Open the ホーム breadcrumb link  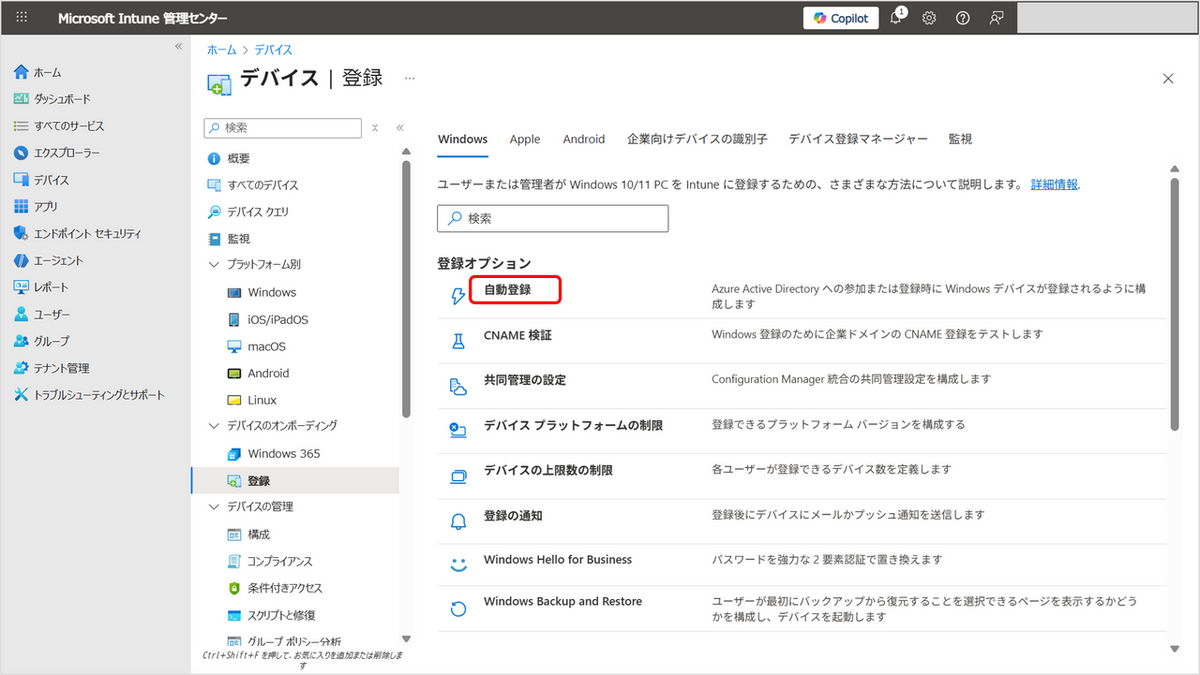pos(222,50)
